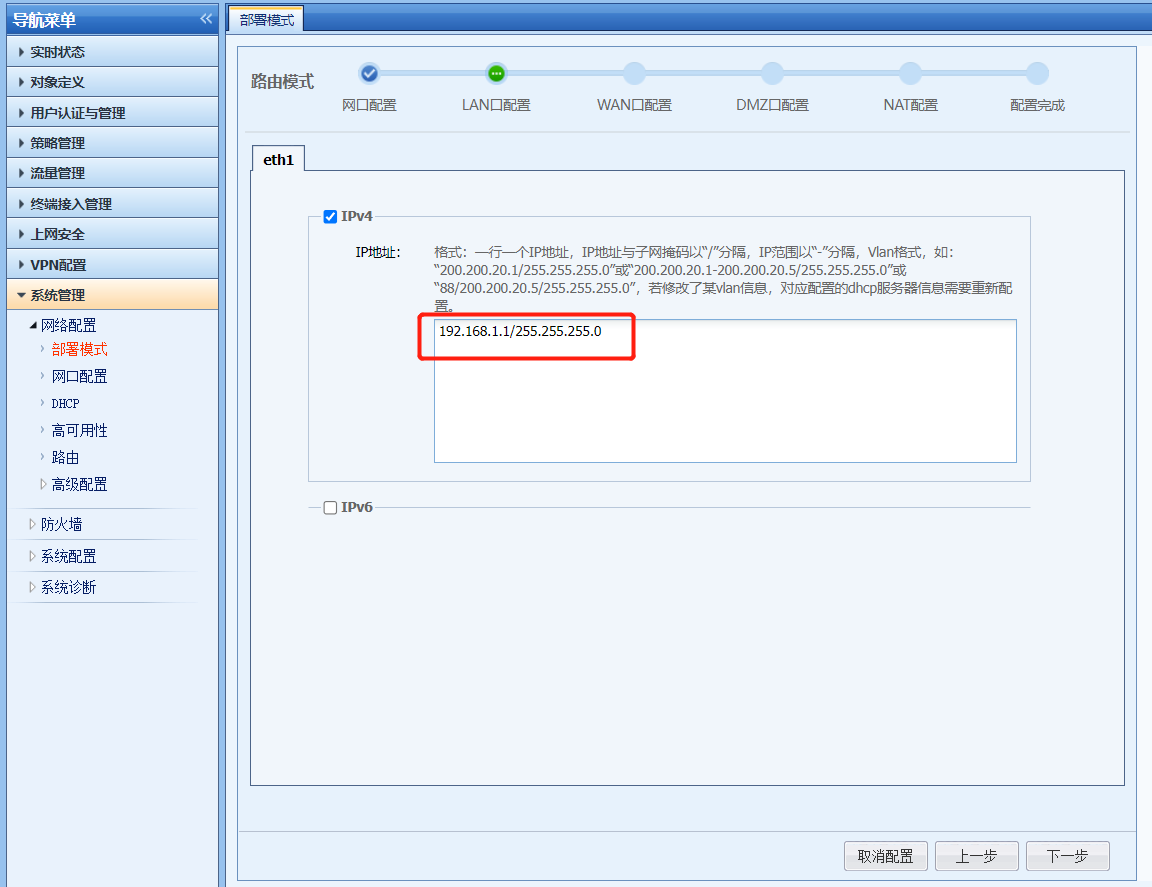Select the WAN口配置 step circle
The image size is (1152, 887).
coord(634,73)
